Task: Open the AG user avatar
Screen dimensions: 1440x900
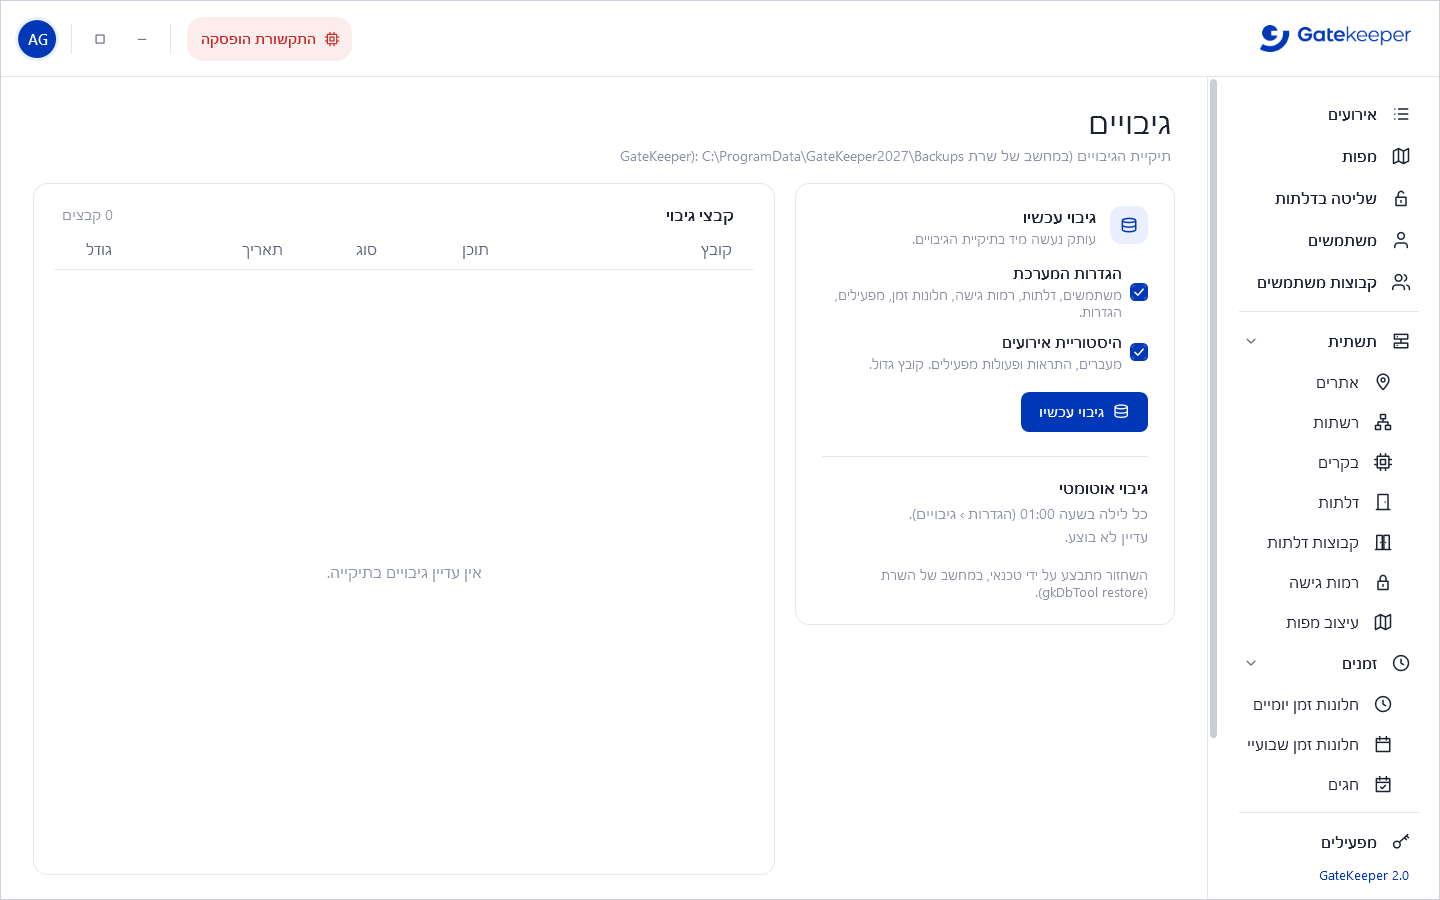Action: pyautogui.click(x=37, y=39)
